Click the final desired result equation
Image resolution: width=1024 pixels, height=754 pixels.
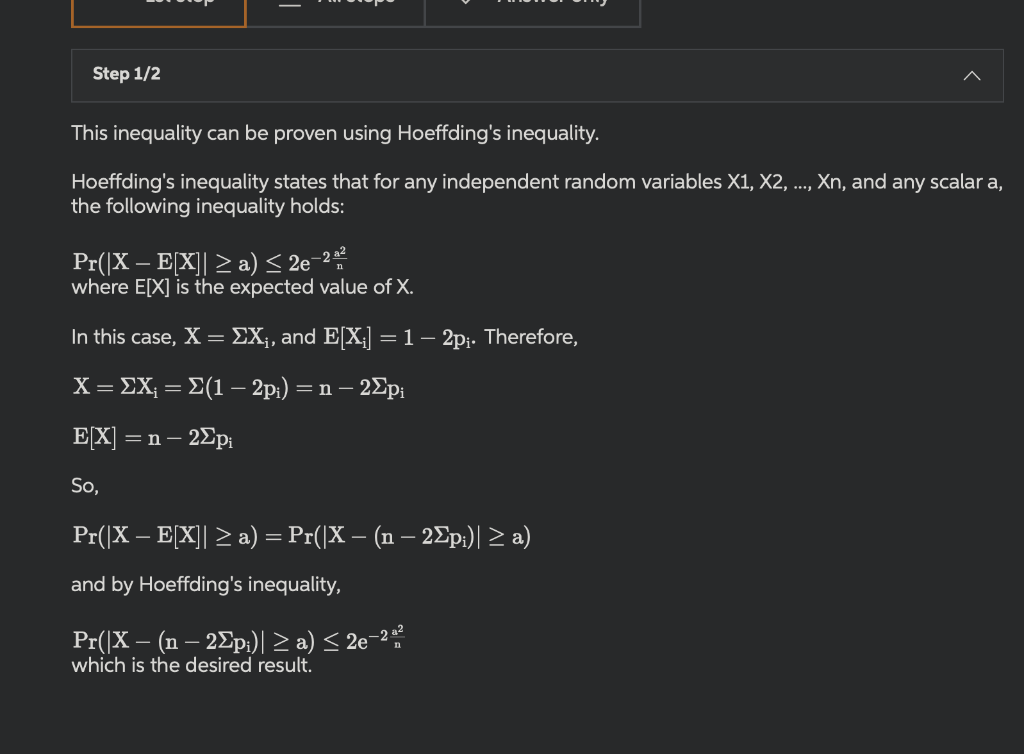[238, 638]
